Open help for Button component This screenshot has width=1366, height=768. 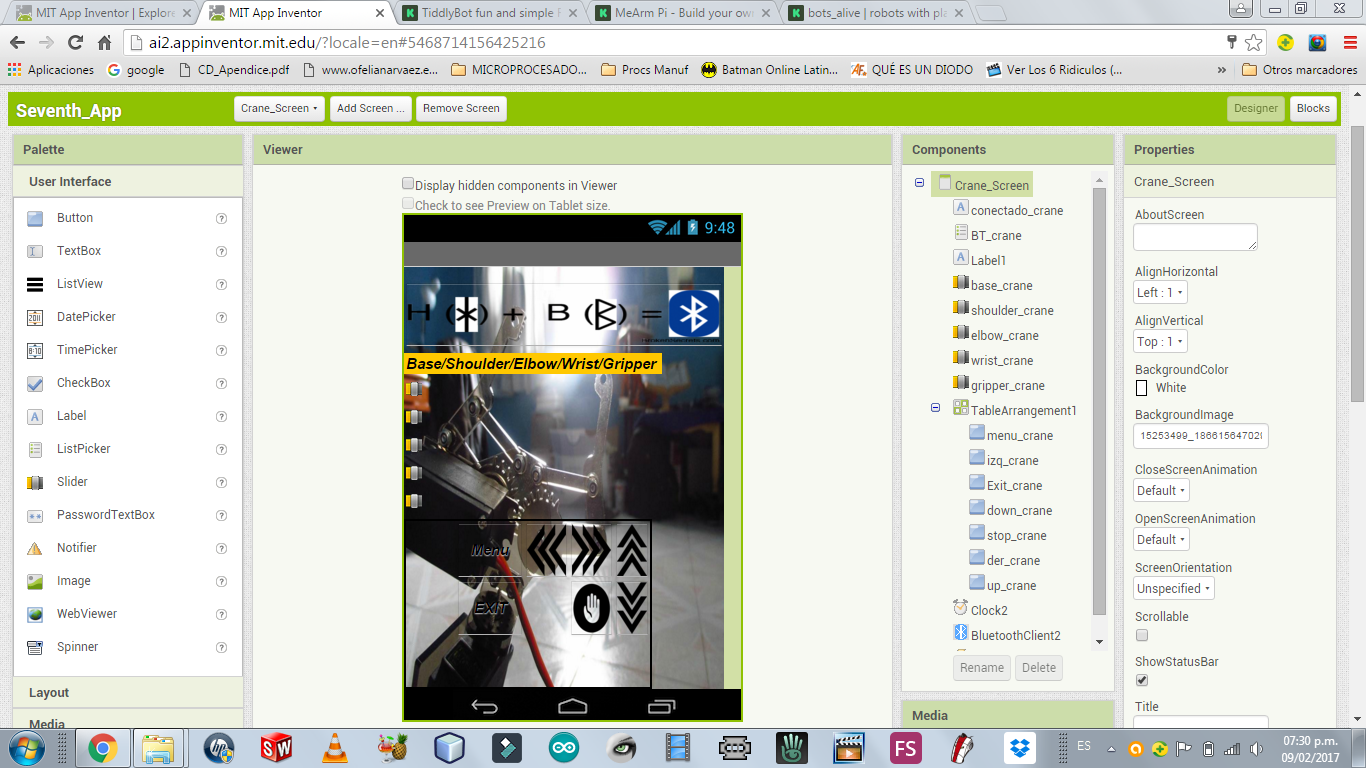[x=222, y=218]
